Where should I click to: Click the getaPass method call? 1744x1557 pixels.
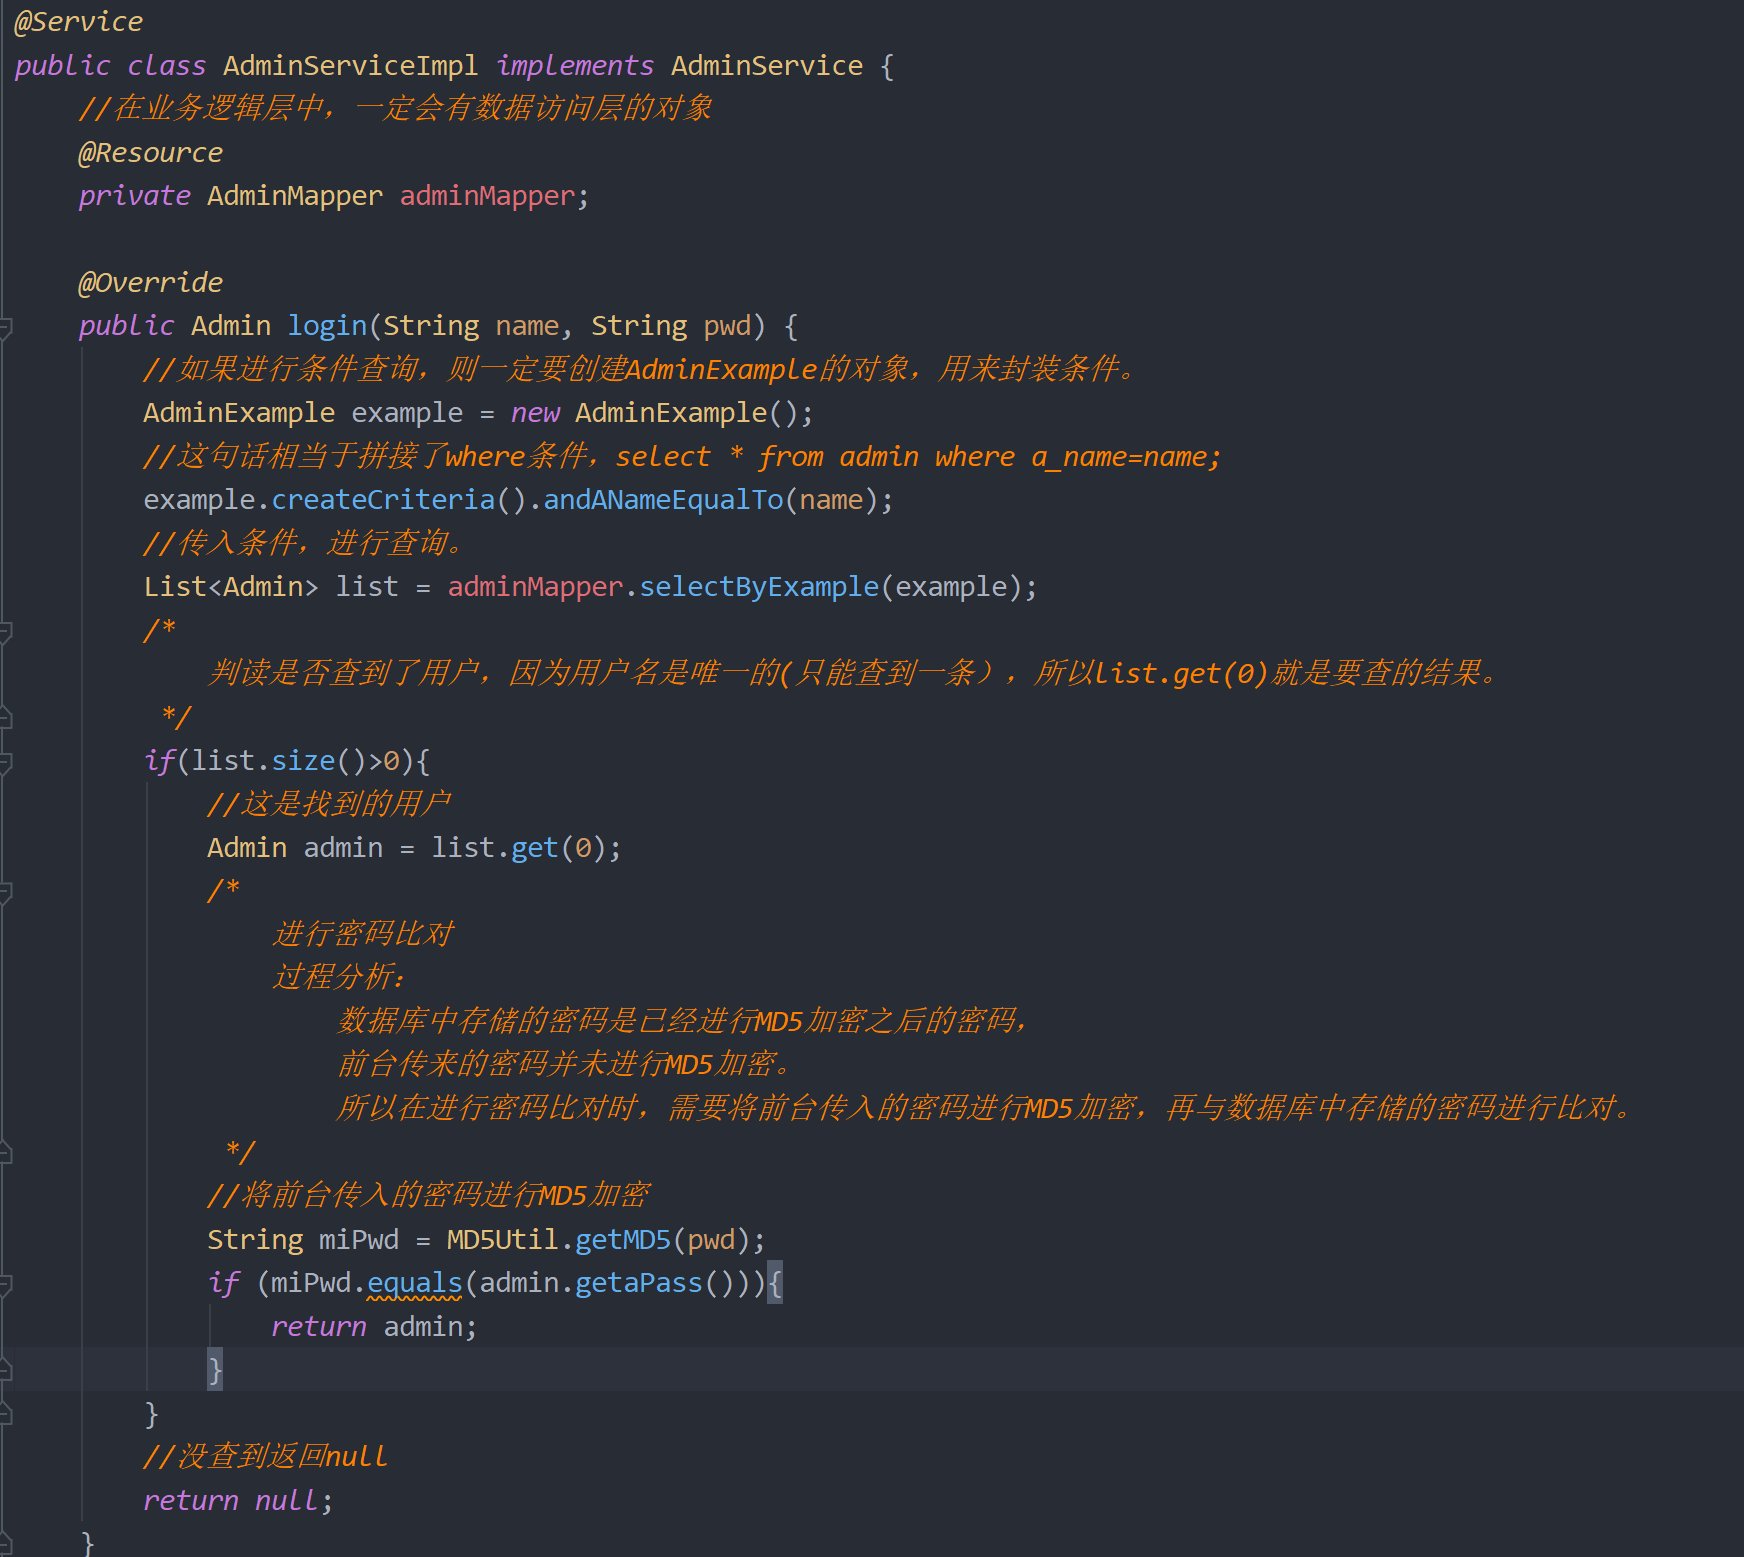coord(639,1283)
